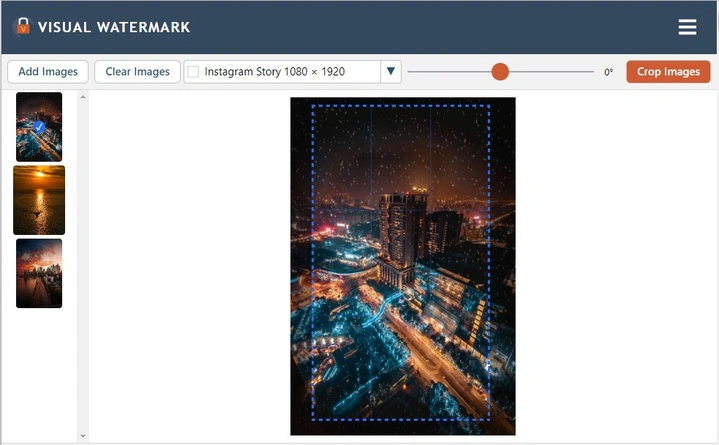Click the Add Images button

click(x=48, y=72)
